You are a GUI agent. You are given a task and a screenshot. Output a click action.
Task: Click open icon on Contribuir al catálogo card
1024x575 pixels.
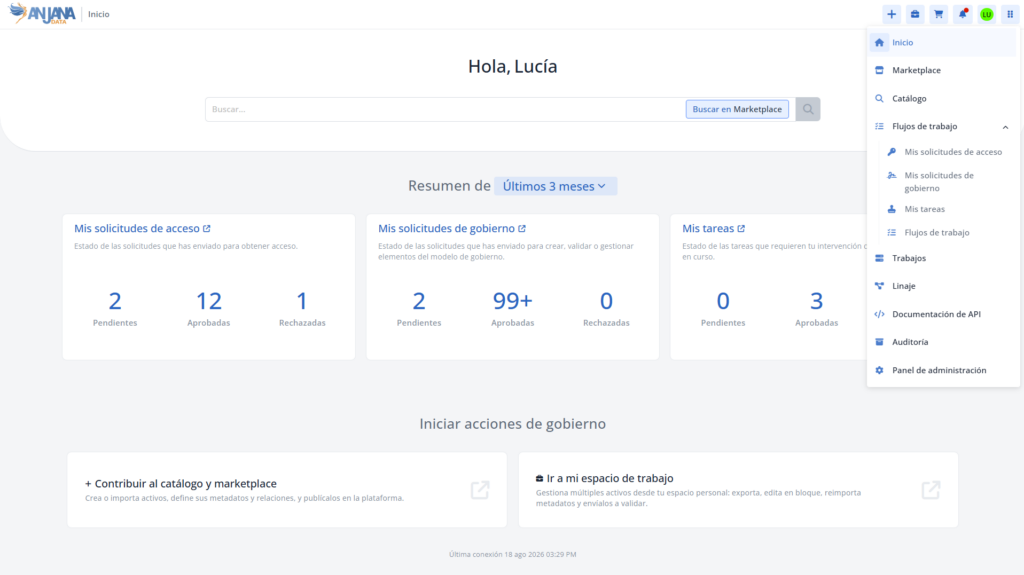point(480,490)
